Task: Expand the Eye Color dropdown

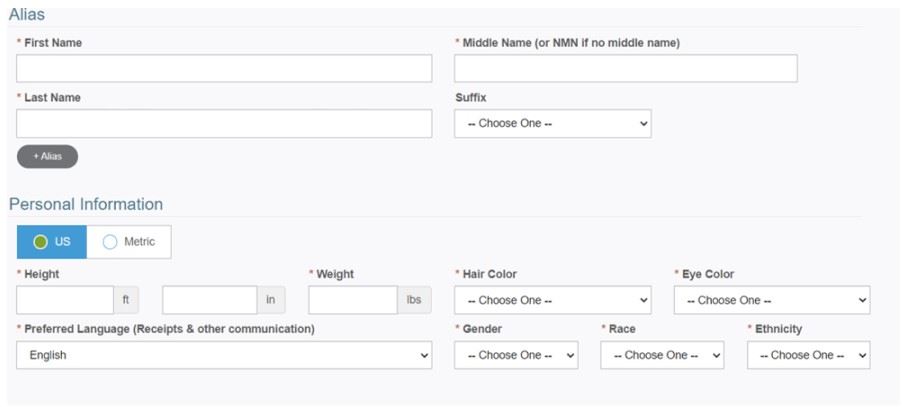Action: point(771,300)
